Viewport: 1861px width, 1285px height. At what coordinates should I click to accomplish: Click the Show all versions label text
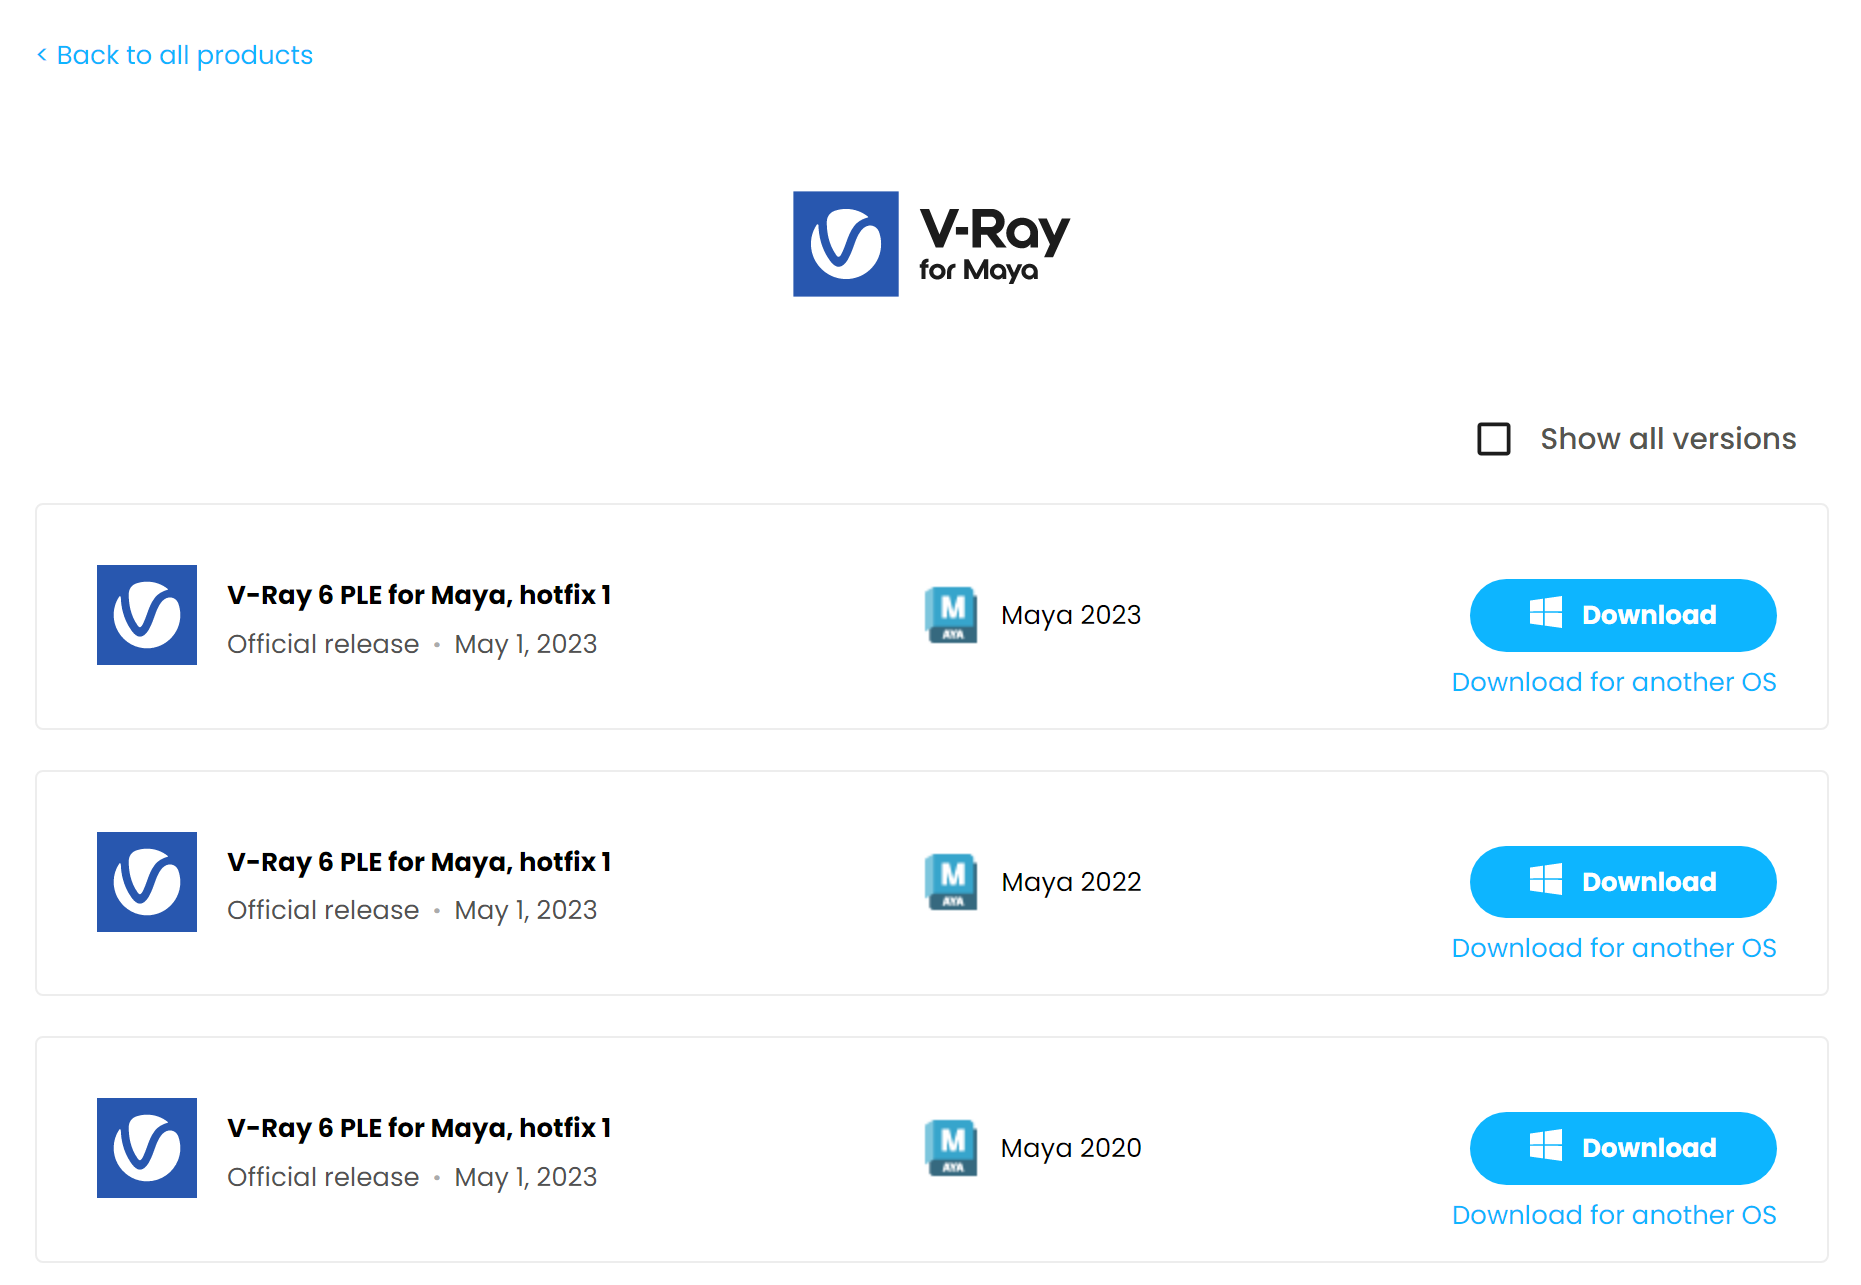coord(1668,439)
